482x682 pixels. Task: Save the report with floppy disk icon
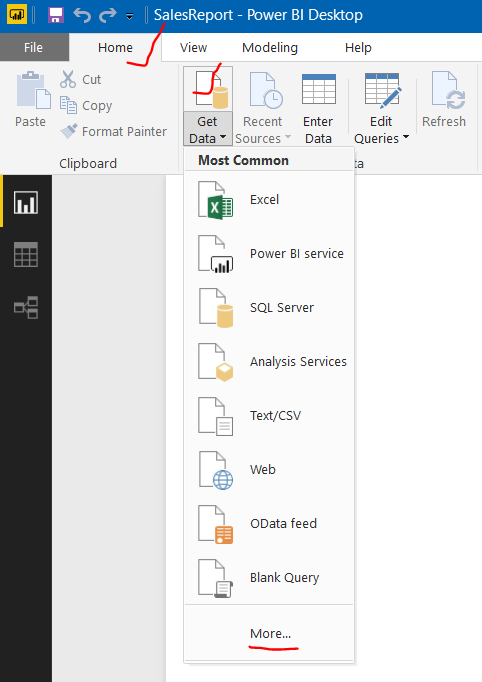(56, 15)
